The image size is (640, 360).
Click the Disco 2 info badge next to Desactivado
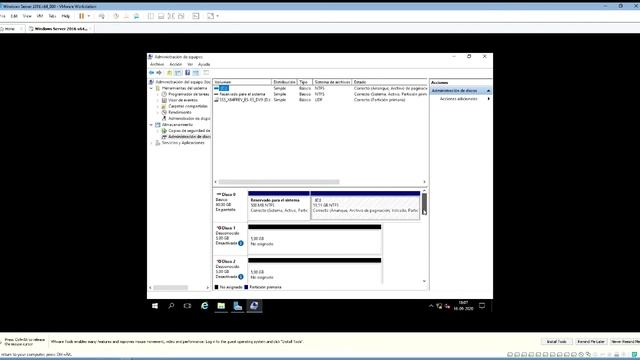click(x=241, y=277)
